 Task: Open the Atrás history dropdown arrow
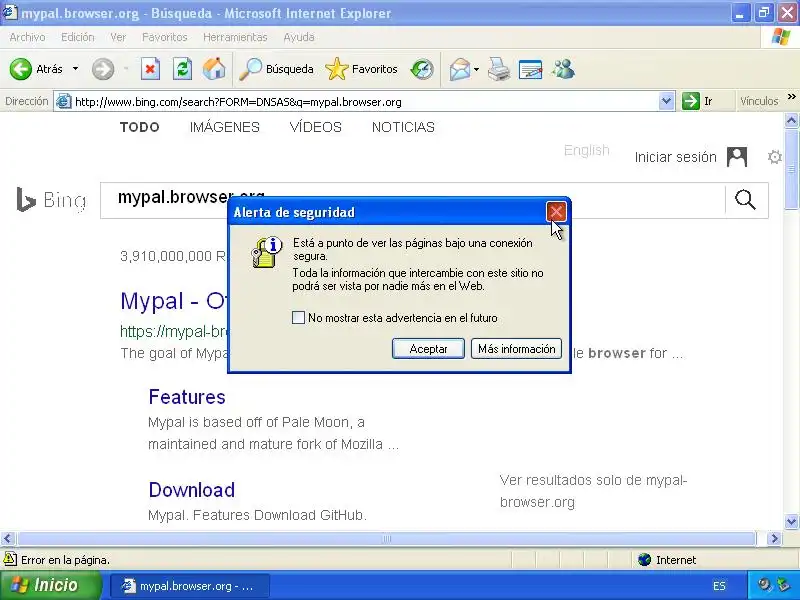point(76,69)
